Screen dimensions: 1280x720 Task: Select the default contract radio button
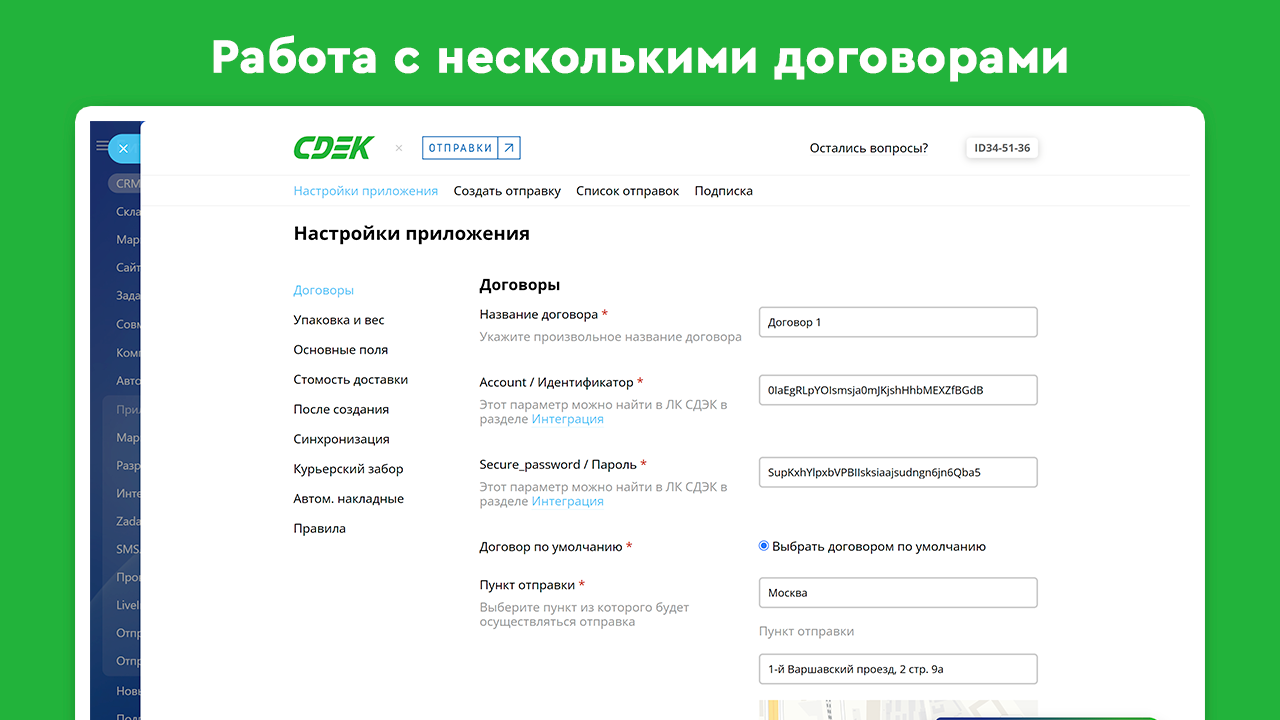click(x=764, y=546)
